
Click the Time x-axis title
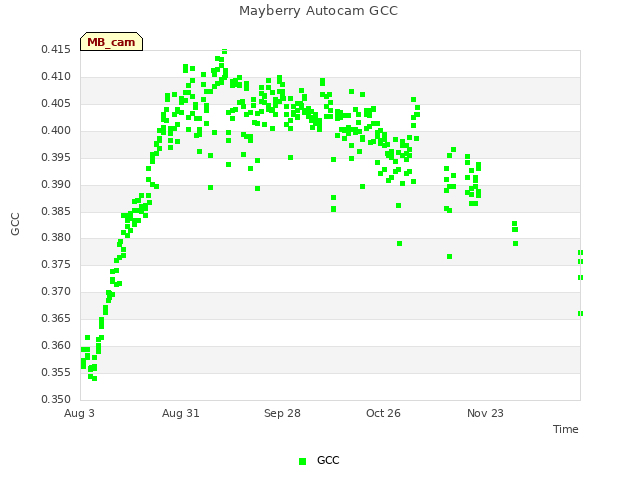point(566,429)
